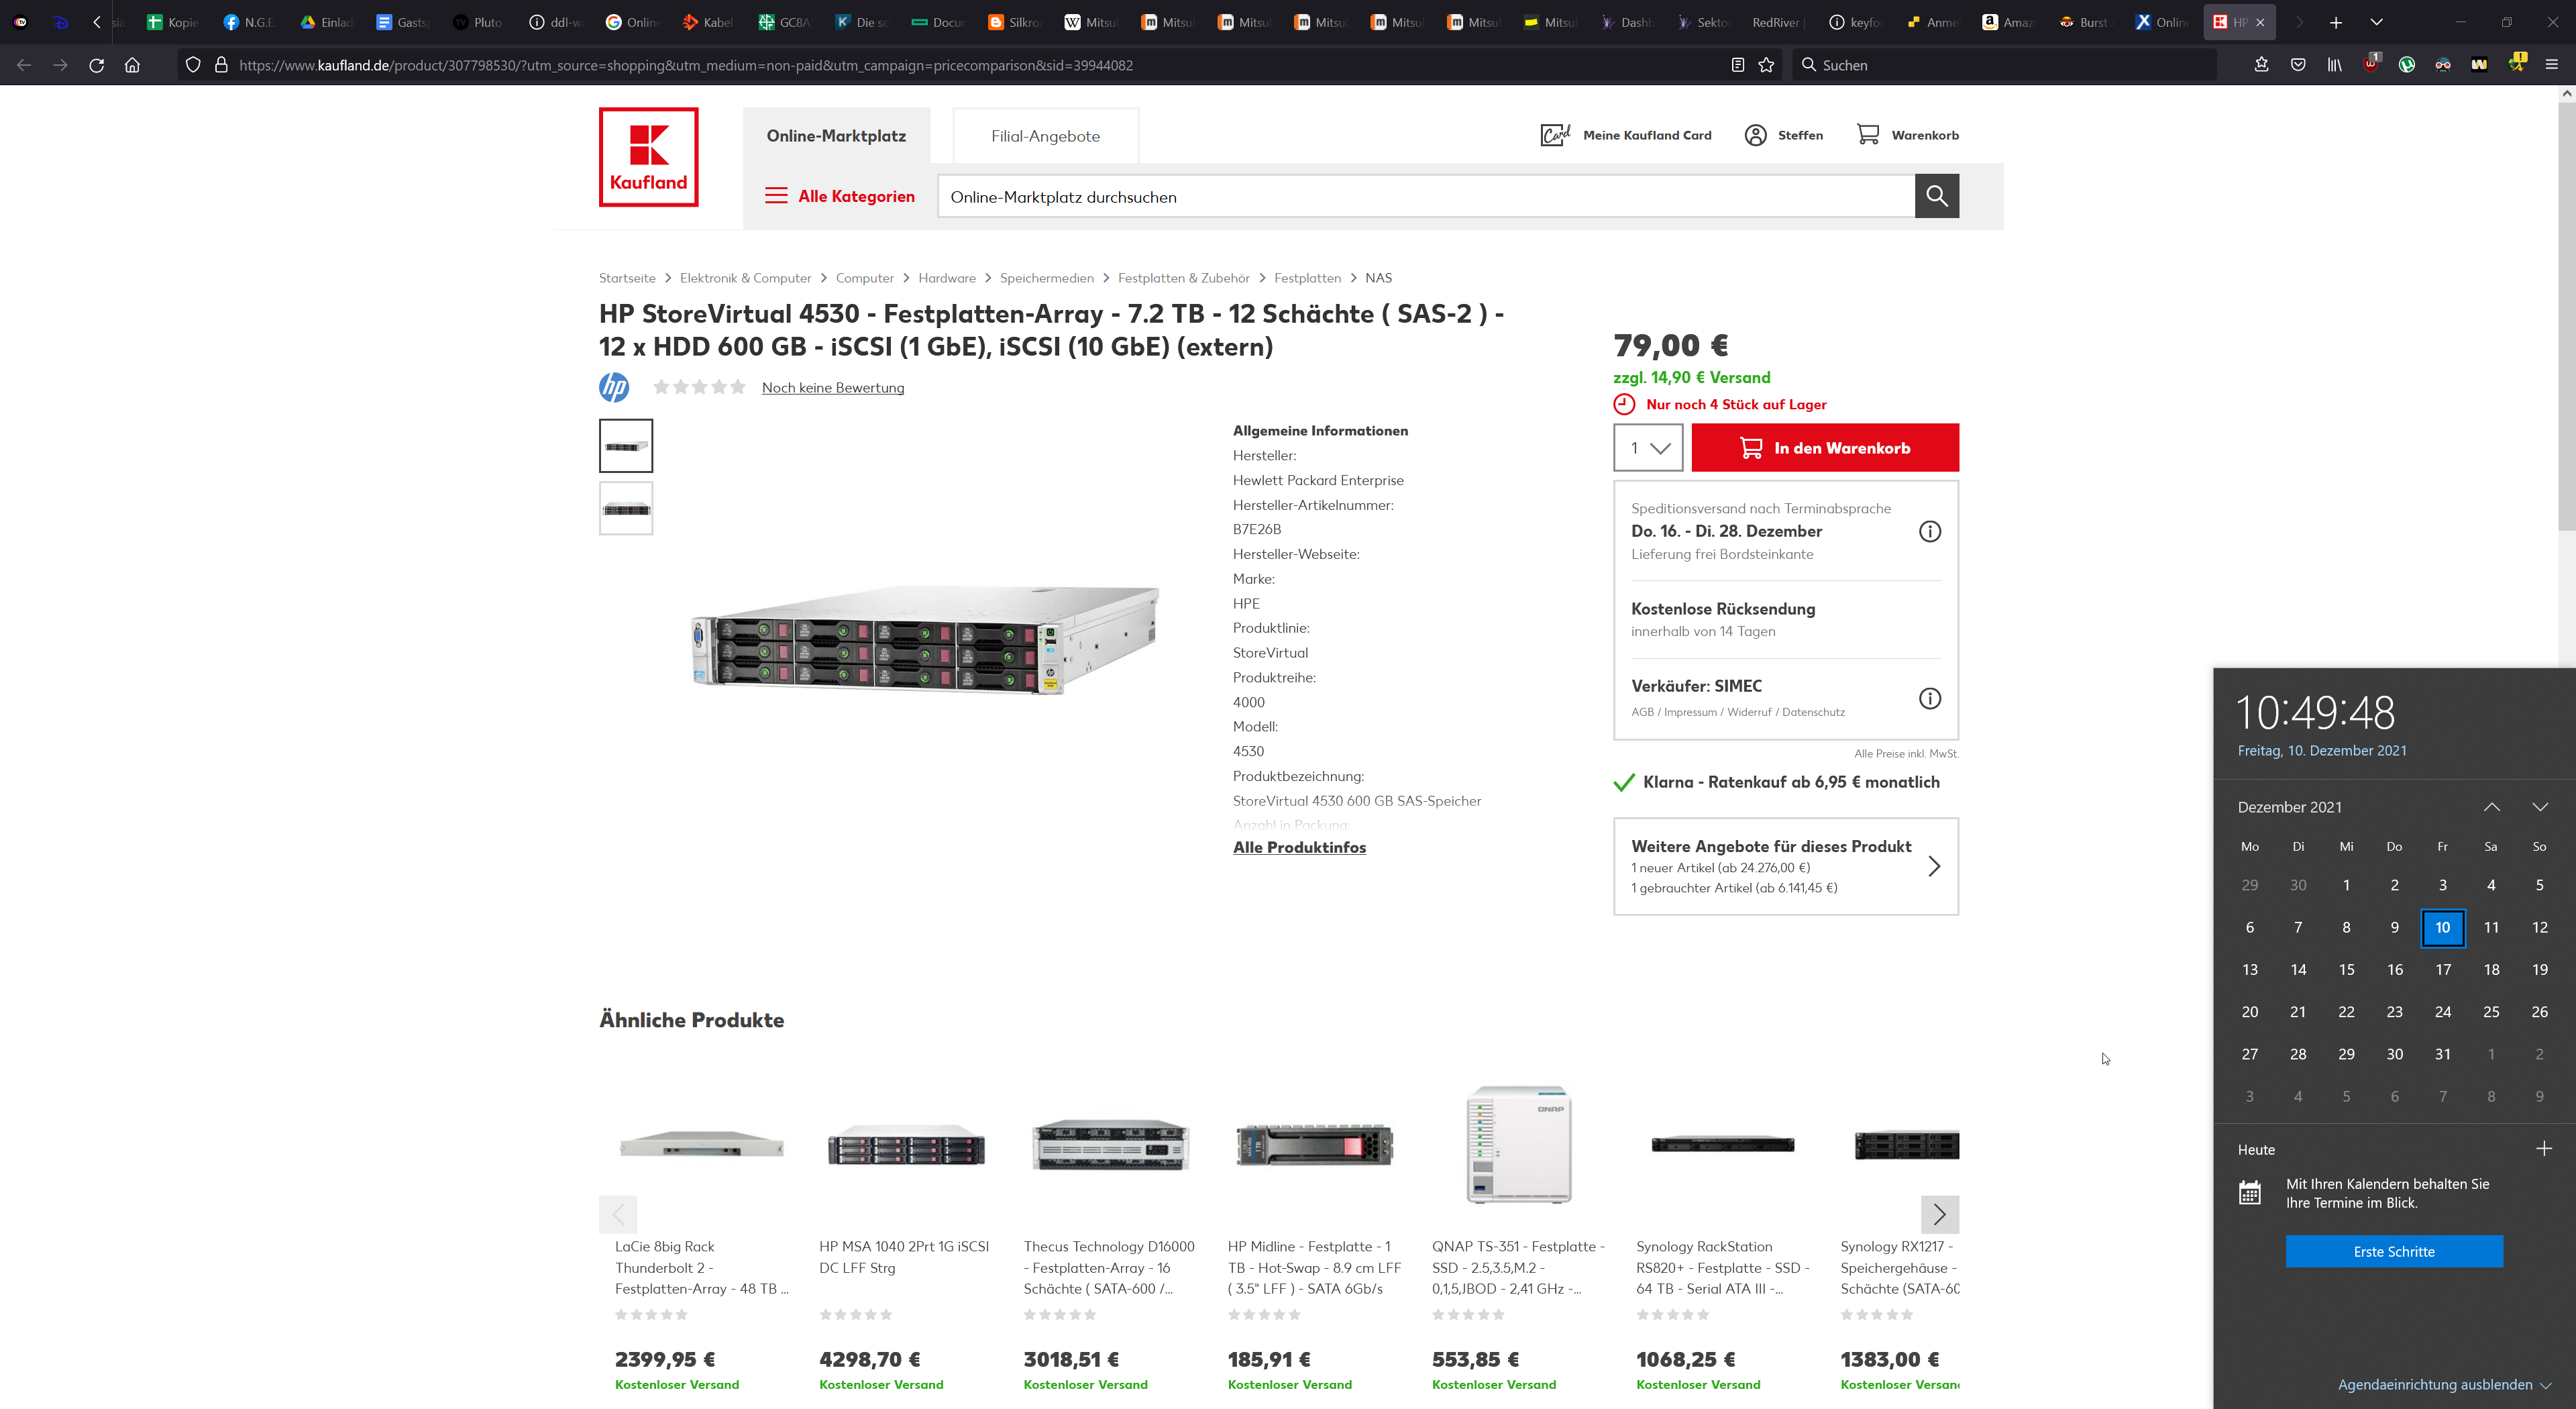Show next similar products
This screenshot has width=2576, height=1409.
[1939, 1214]
